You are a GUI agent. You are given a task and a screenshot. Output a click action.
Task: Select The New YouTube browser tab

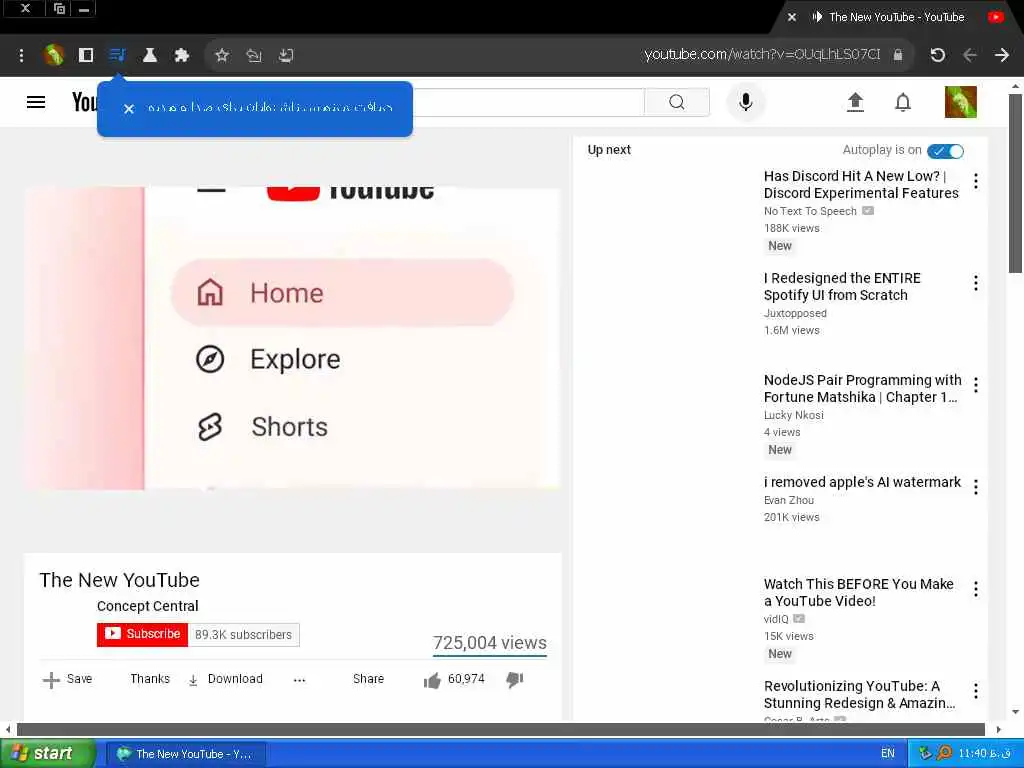[896, 17]
